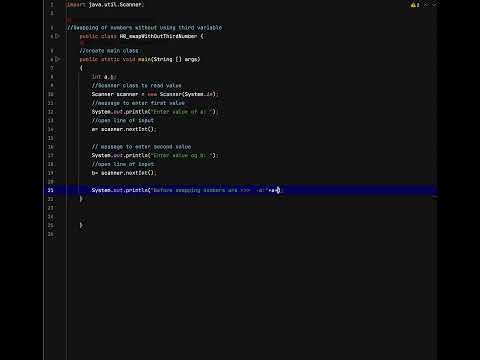
Task: Click the Enter value of b println line
Action: tap(155, 155)
